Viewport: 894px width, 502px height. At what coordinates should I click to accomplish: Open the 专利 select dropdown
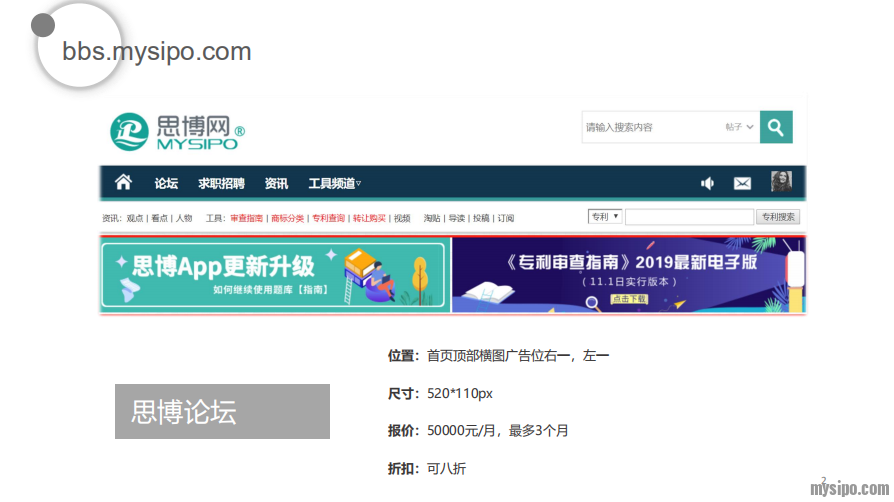[x=605, y=217]
